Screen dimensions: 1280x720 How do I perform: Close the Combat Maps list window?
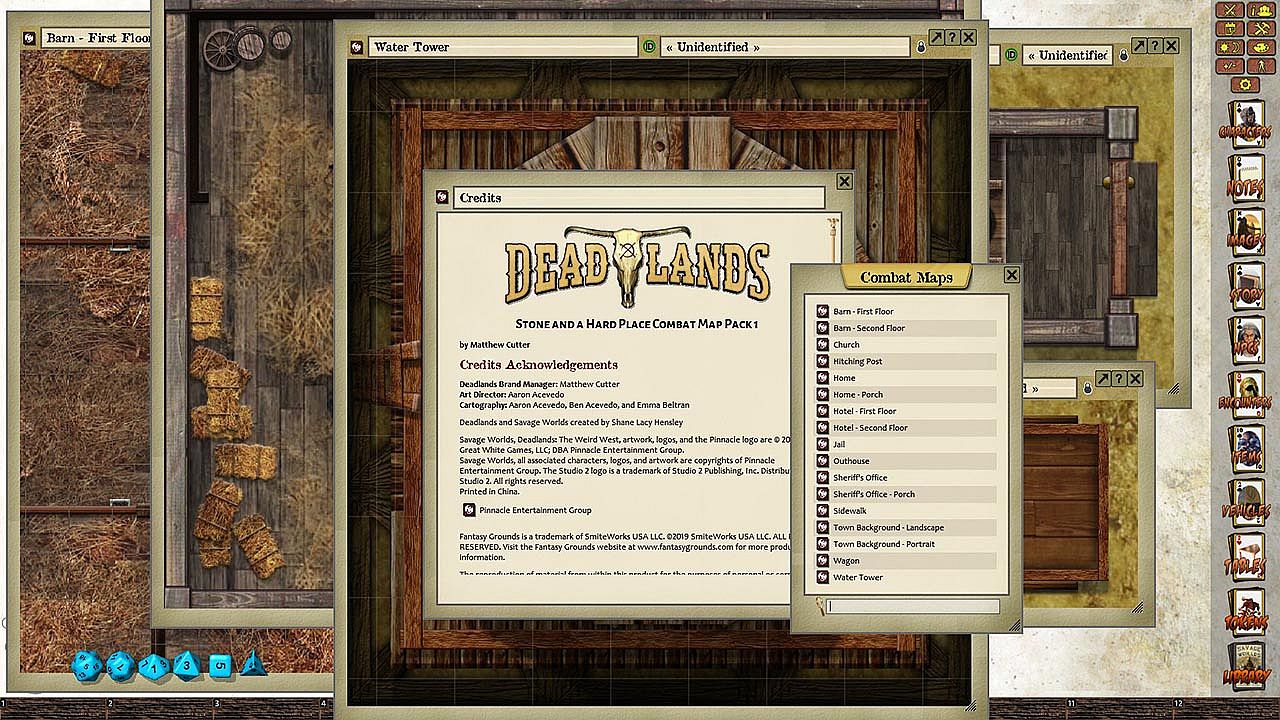(1011, 275)
